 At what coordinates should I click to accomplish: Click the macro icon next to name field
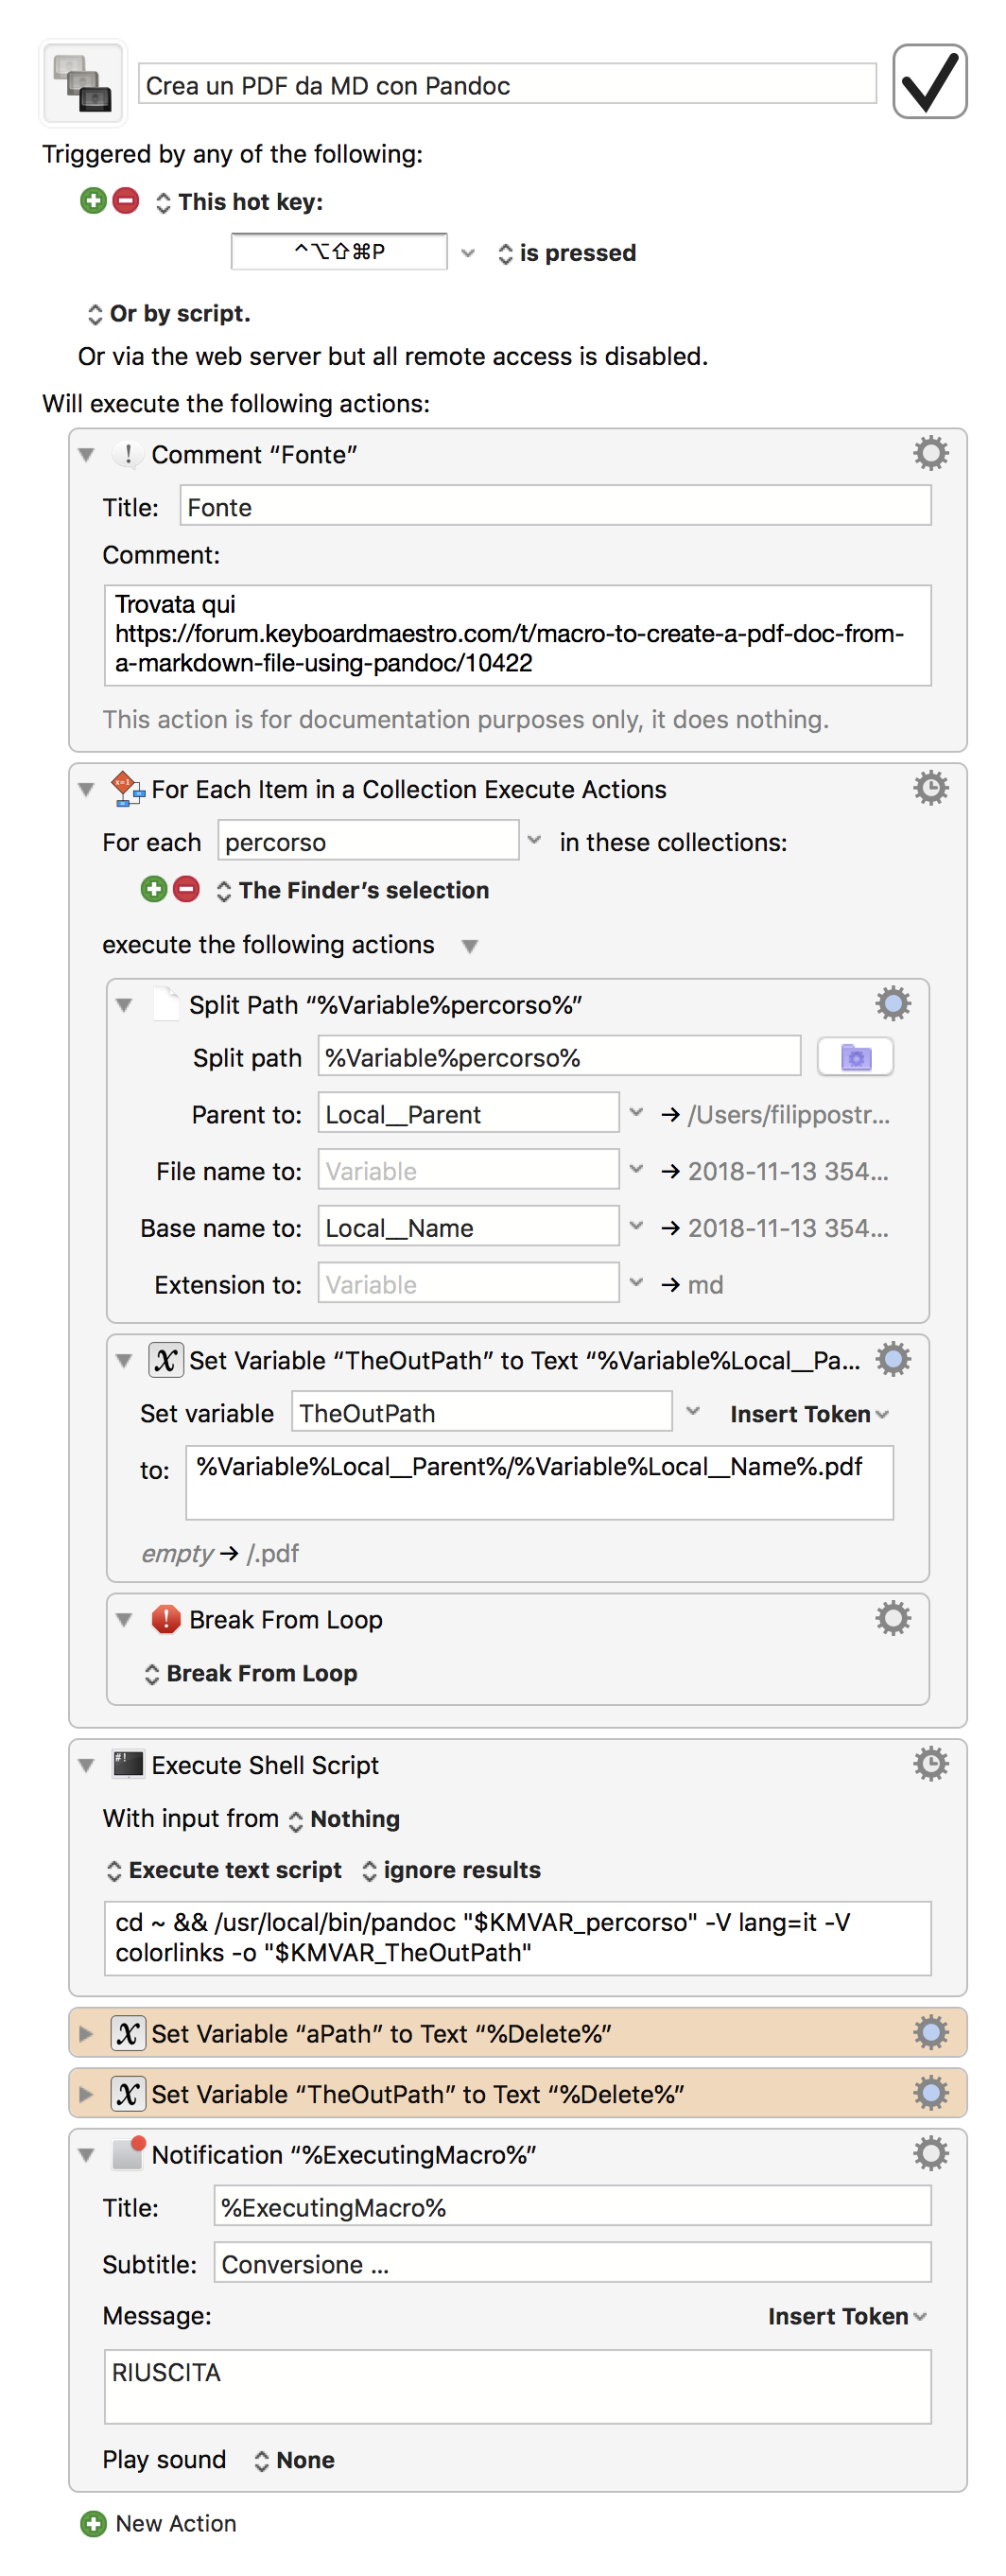click(83, 83)
